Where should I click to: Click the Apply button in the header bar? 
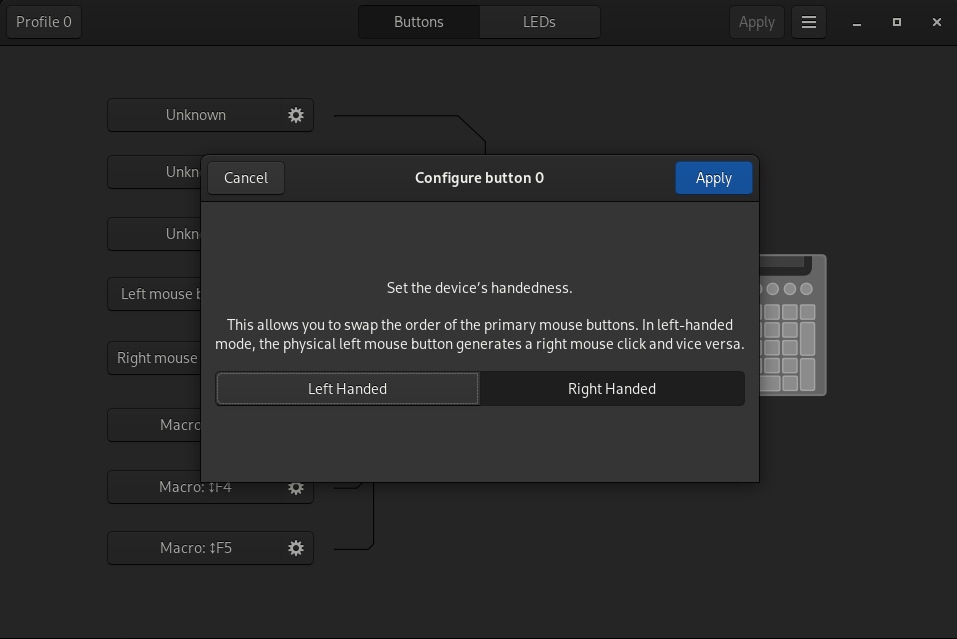(x=756, y=21)
